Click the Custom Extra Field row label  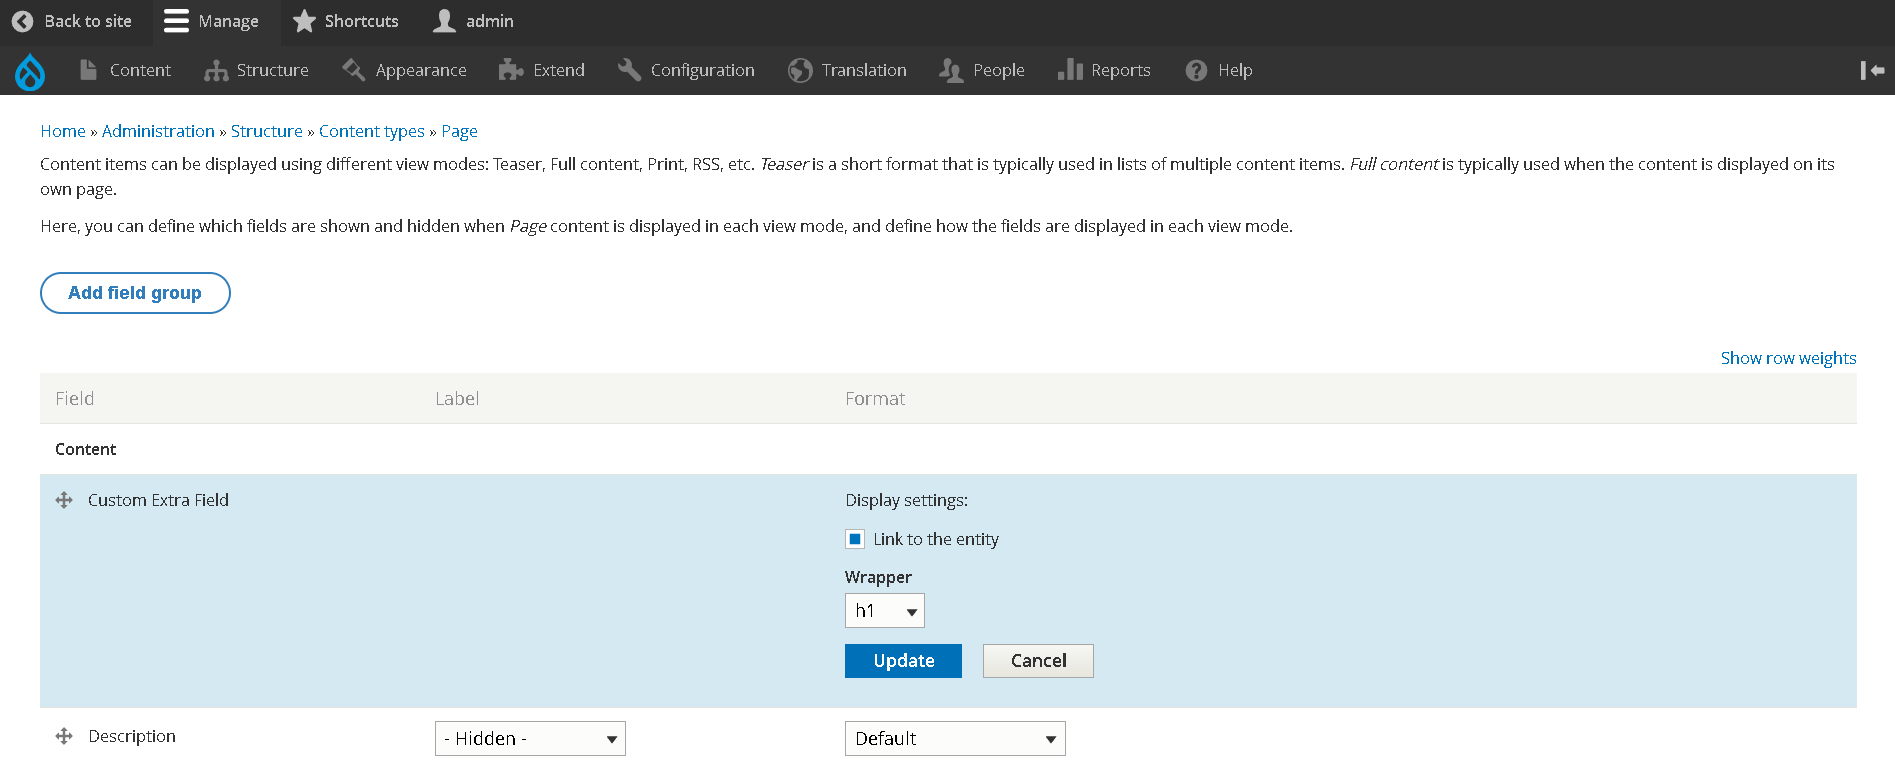click(158, 500)
